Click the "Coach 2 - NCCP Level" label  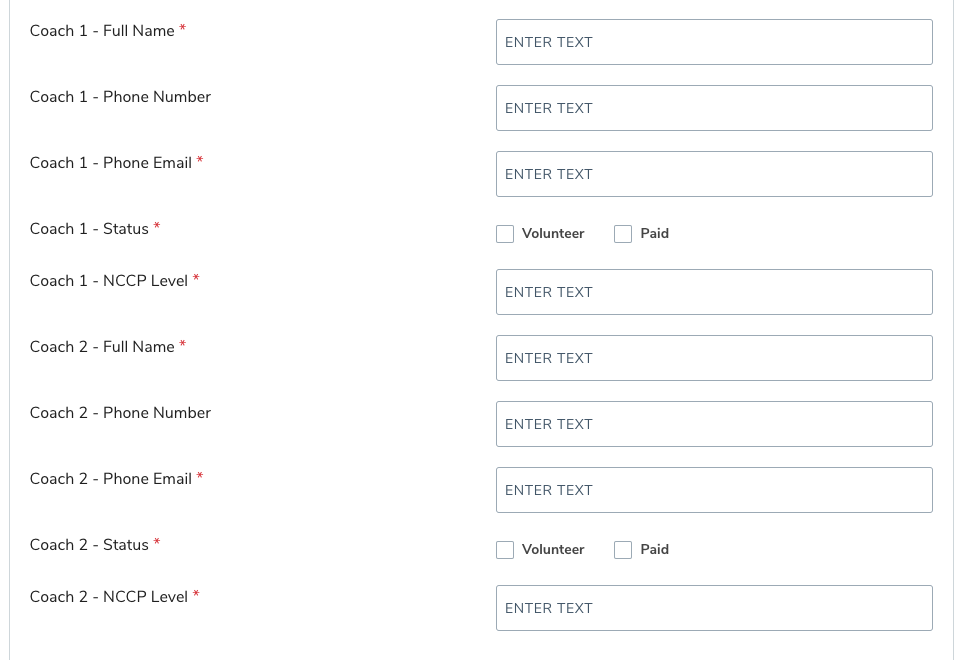tap(109, 597)
